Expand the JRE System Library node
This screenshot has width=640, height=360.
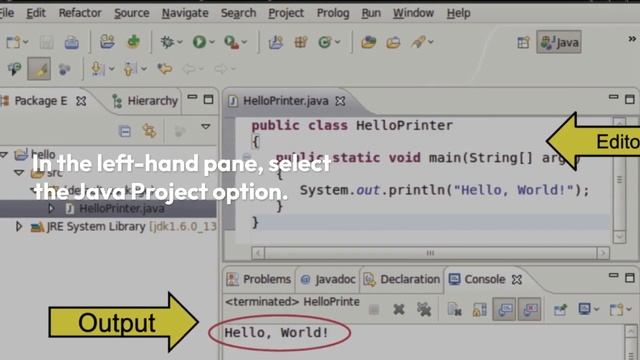[18, 226]
